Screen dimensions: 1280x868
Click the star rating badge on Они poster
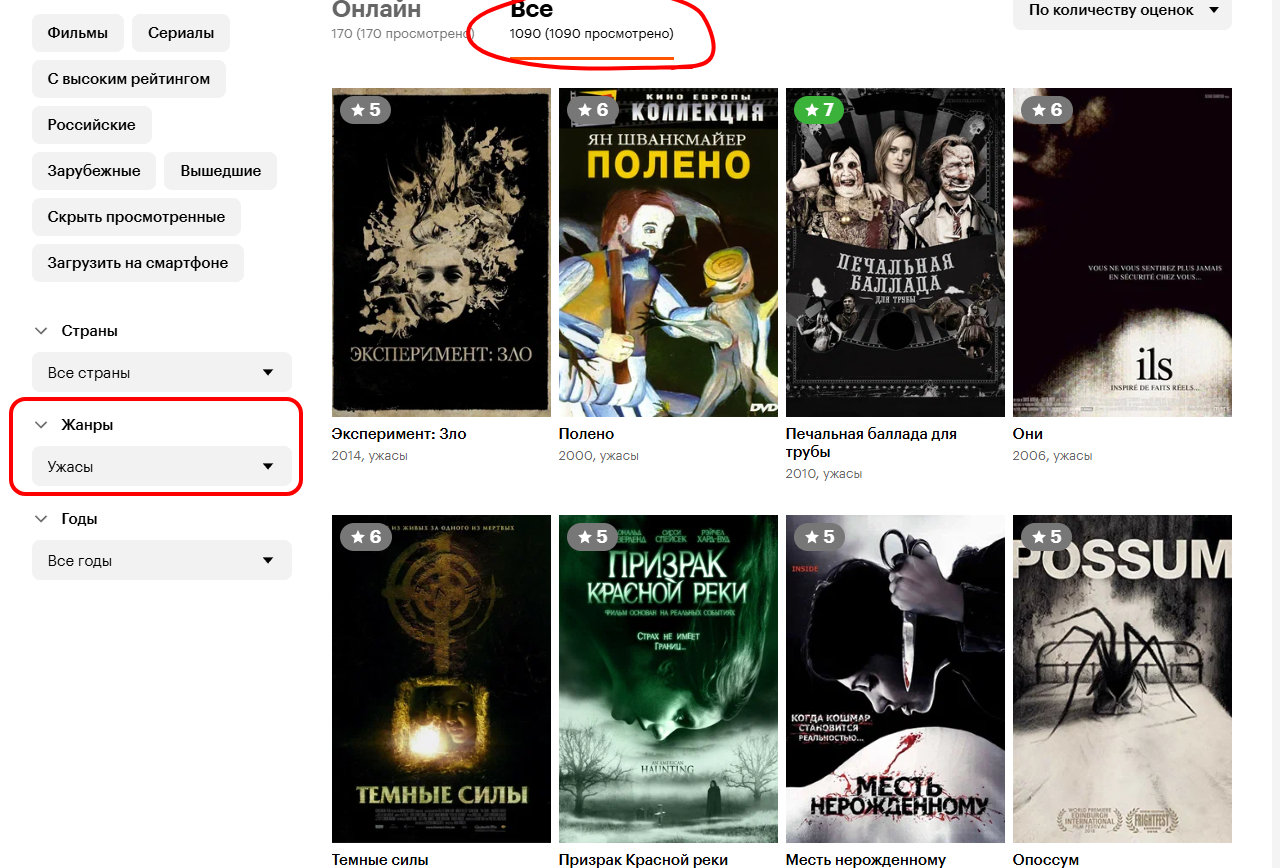pos(1046,109)
